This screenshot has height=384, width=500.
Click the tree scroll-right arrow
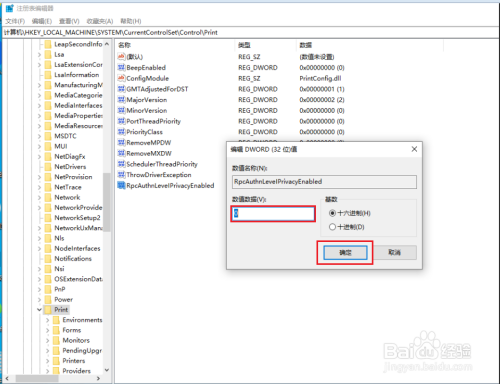[x=98, y=379]
